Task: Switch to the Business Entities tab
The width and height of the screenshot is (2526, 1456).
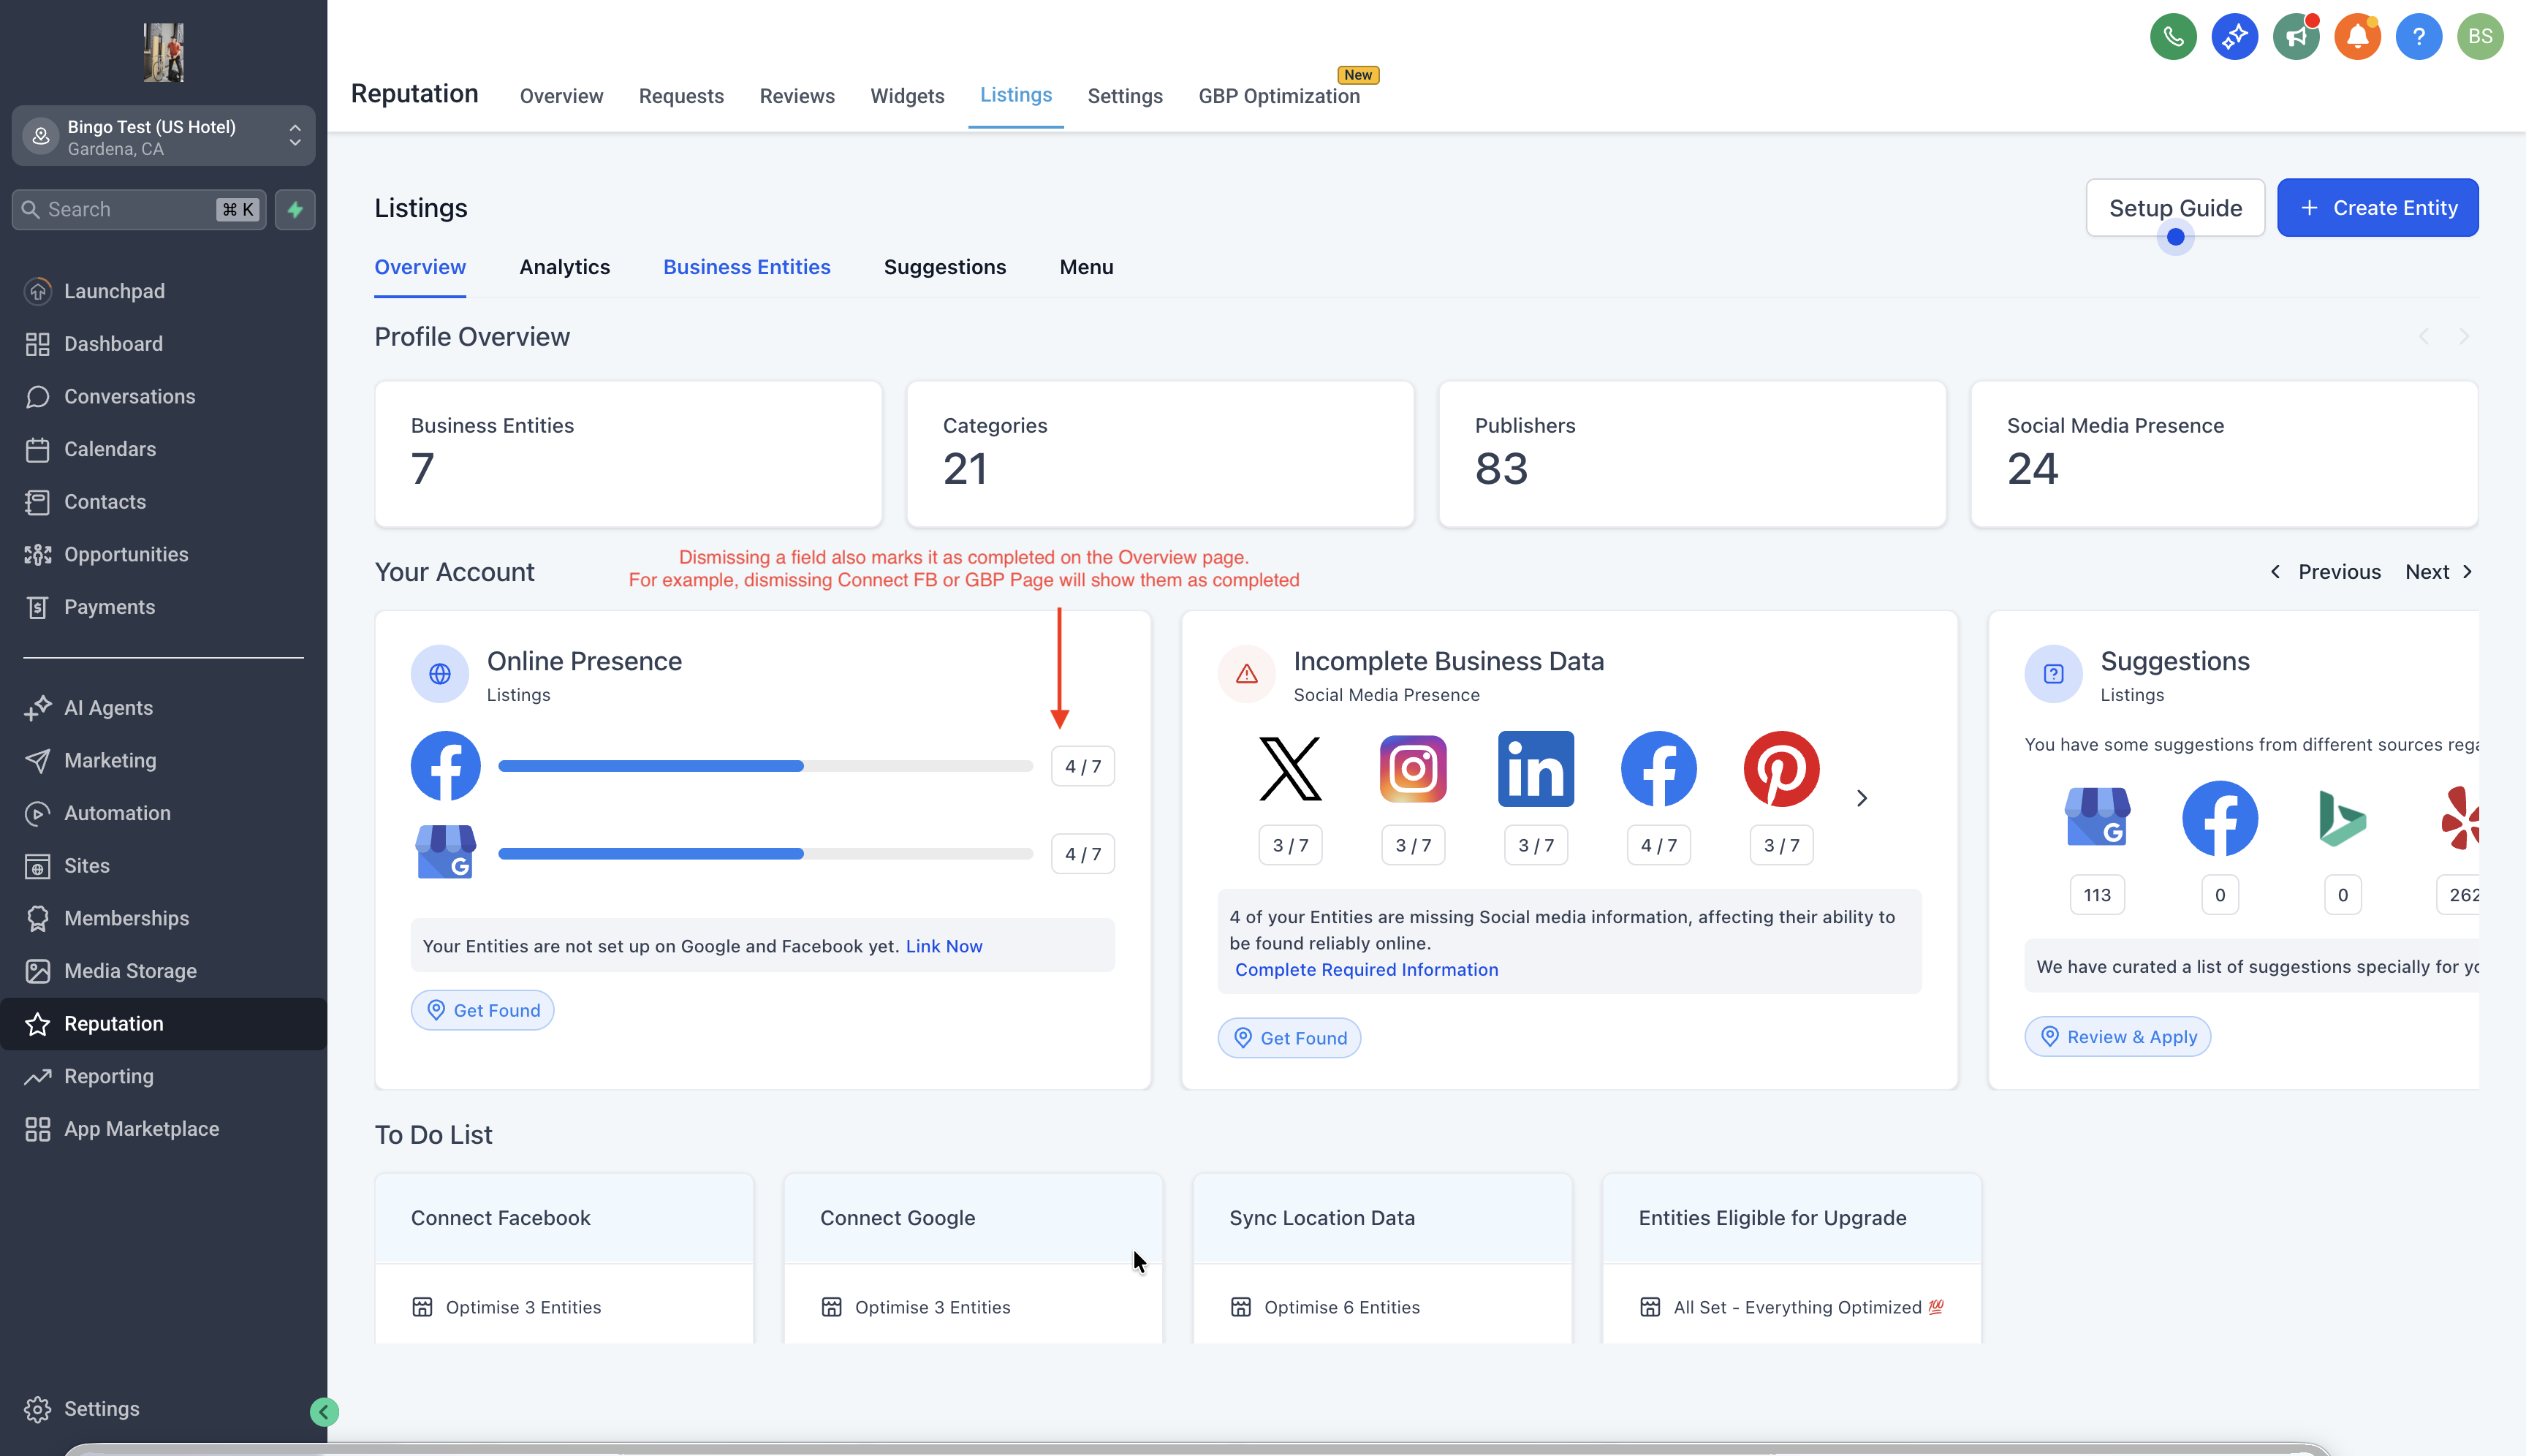Action: tap(746, 267)
